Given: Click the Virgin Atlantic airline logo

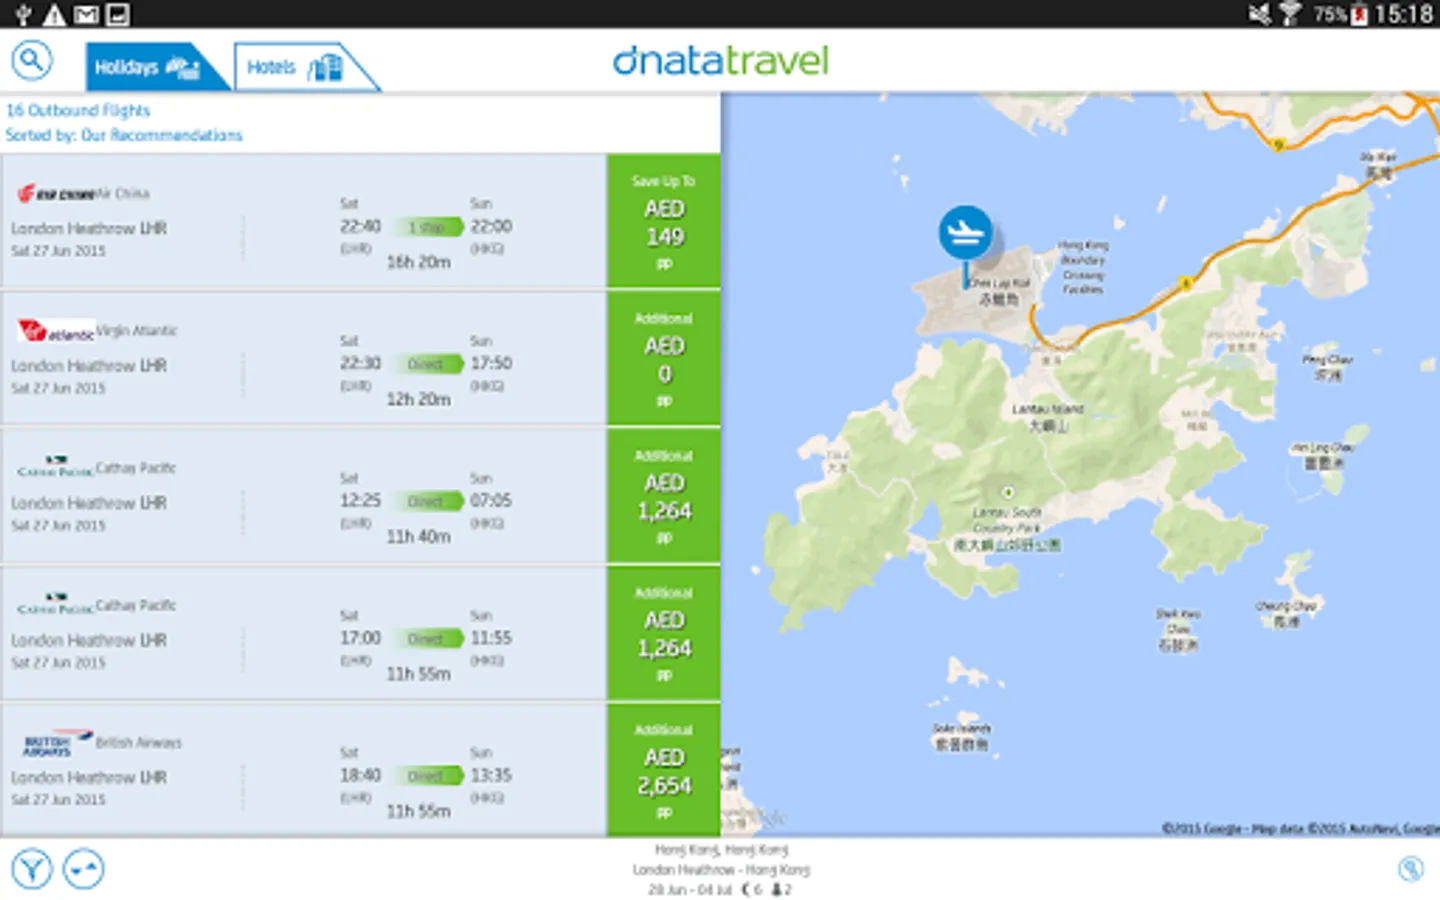Looking at the screenshot, I should [x=56, y=329].
